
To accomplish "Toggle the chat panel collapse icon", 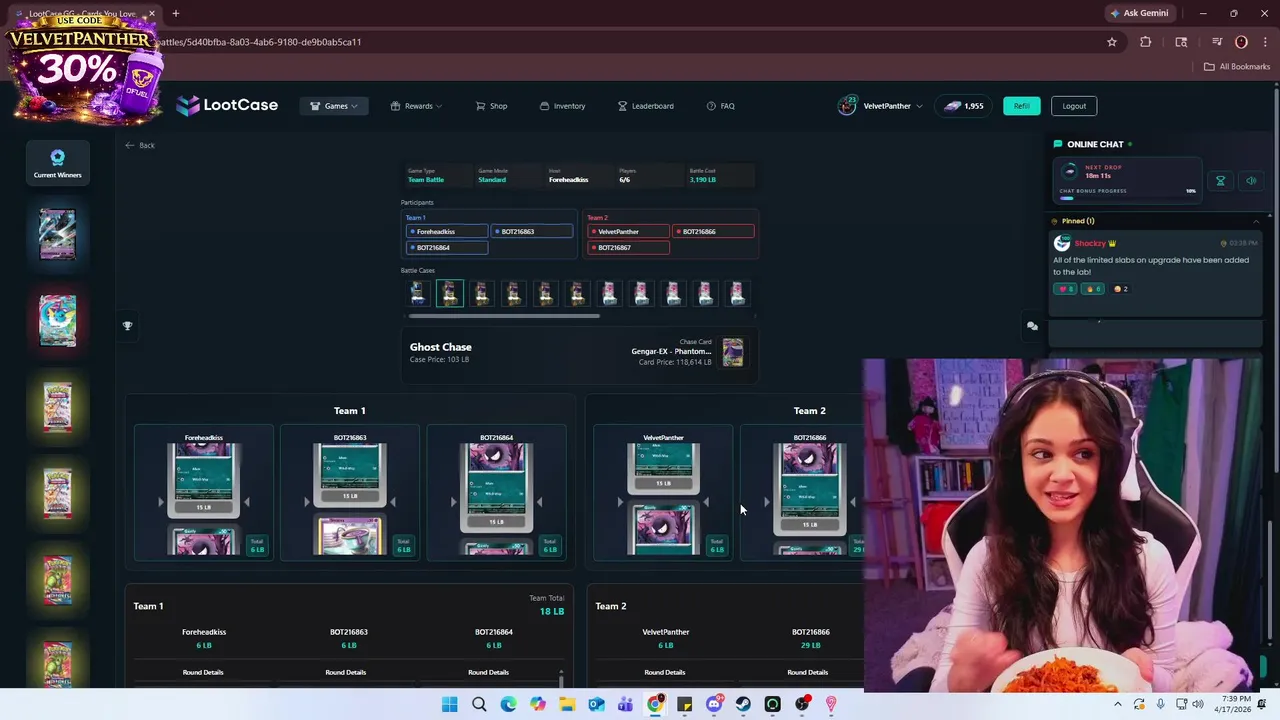I will tap(1032, 326).
